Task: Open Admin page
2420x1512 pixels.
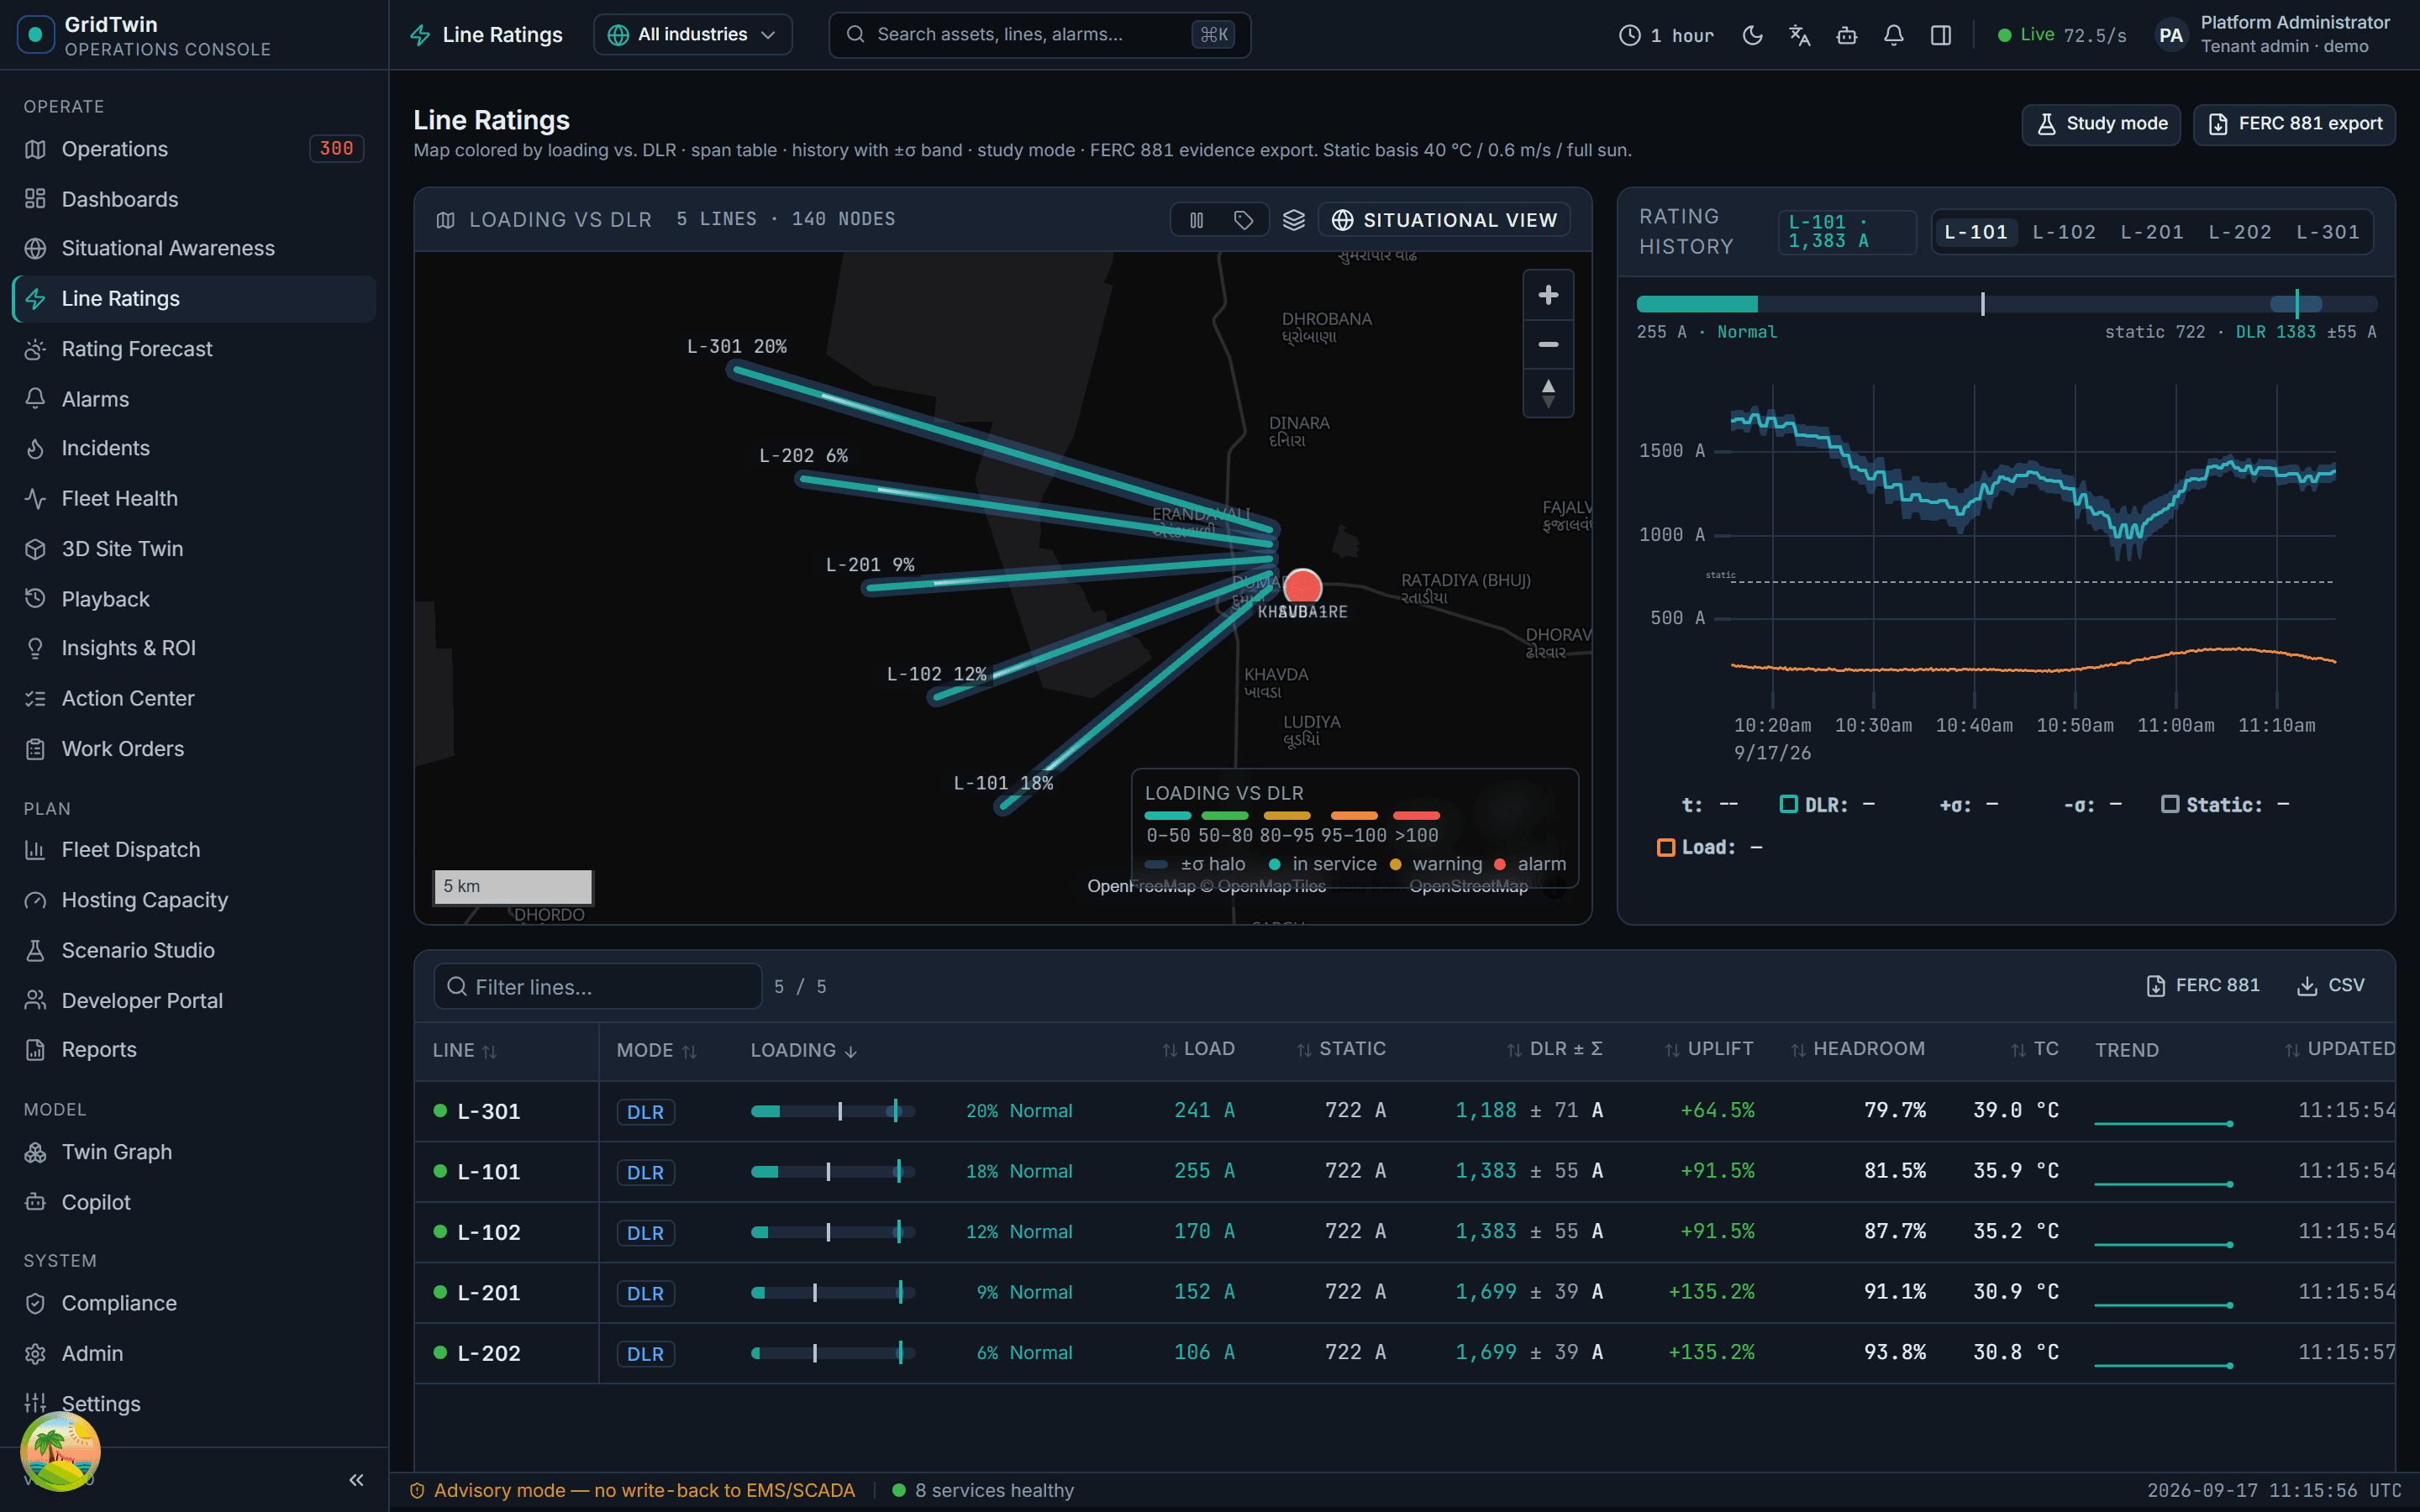Action: click(x=194, y=1353)
